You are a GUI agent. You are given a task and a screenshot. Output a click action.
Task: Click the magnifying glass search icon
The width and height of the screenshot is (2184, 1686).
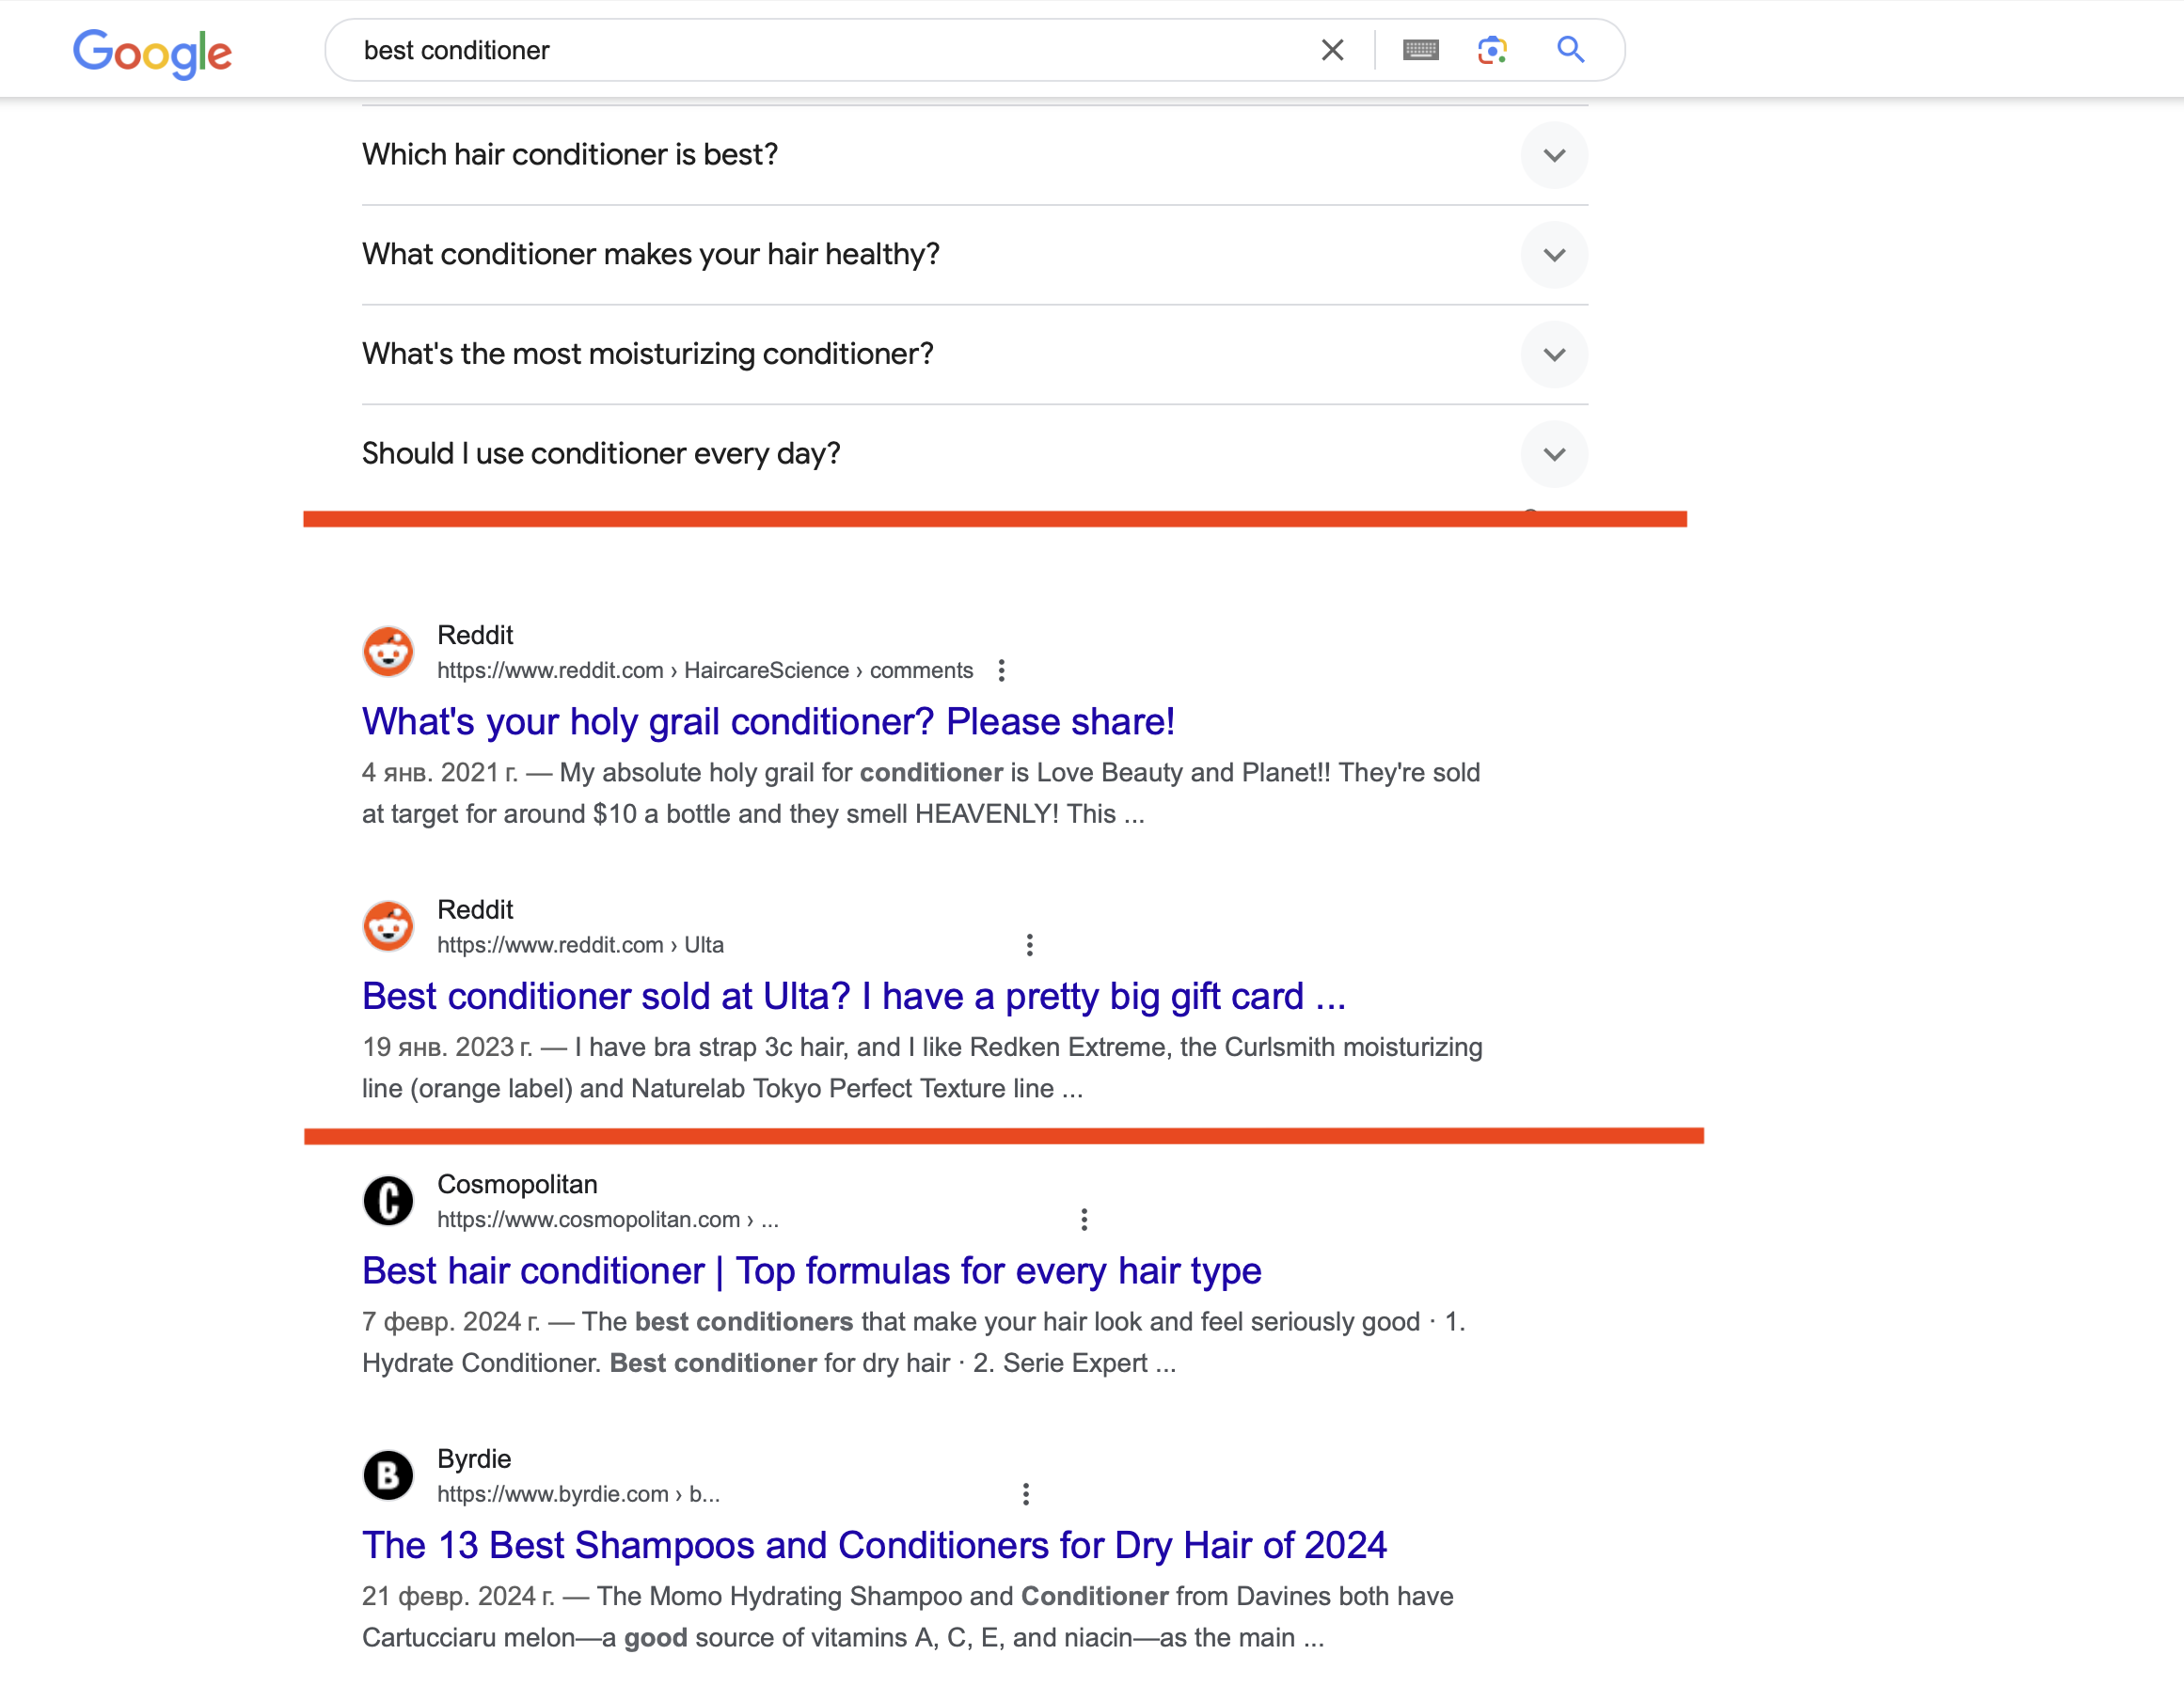click(x=1570, y=49)
